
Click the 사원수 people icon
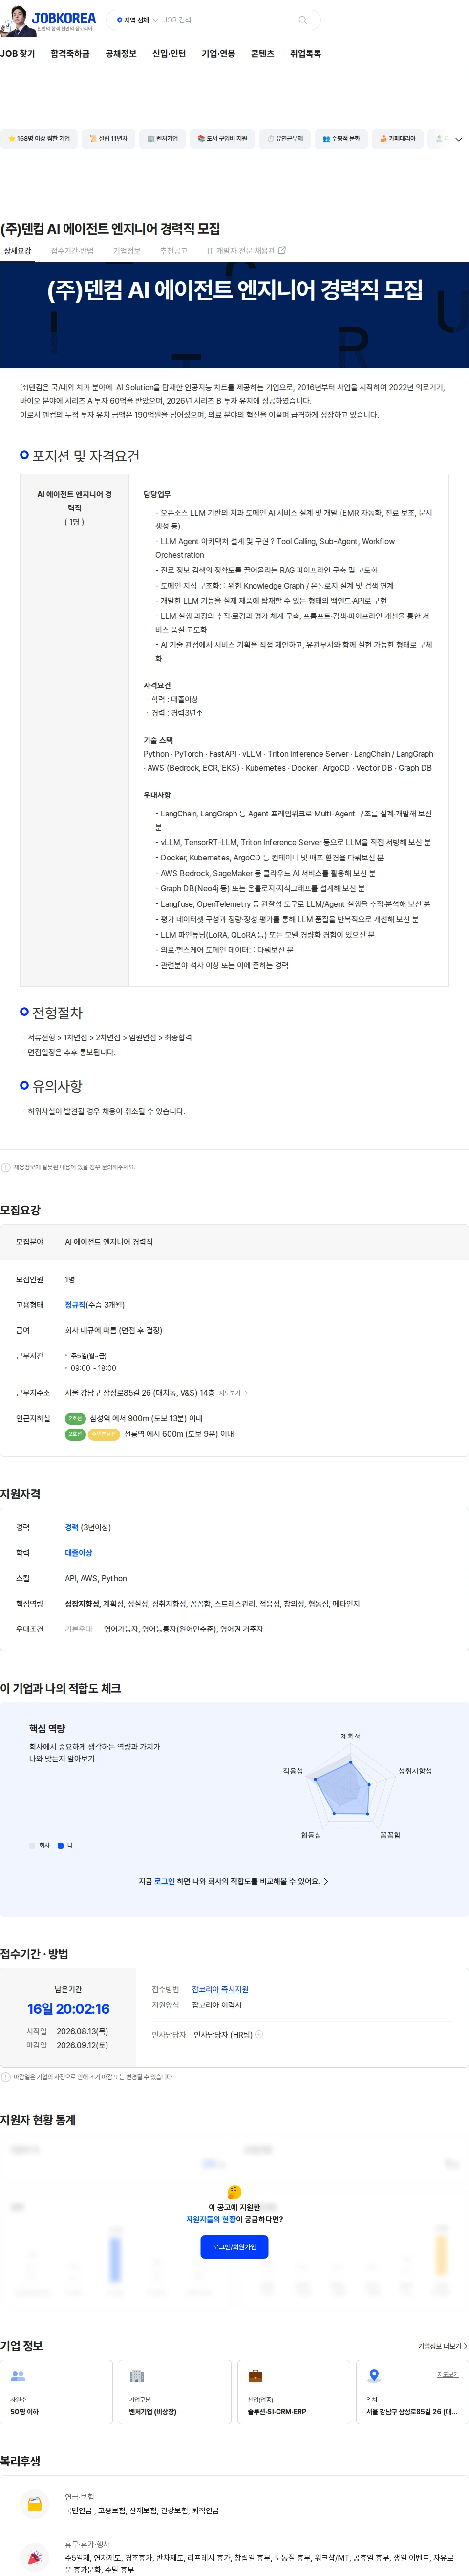click(17, 2376)
